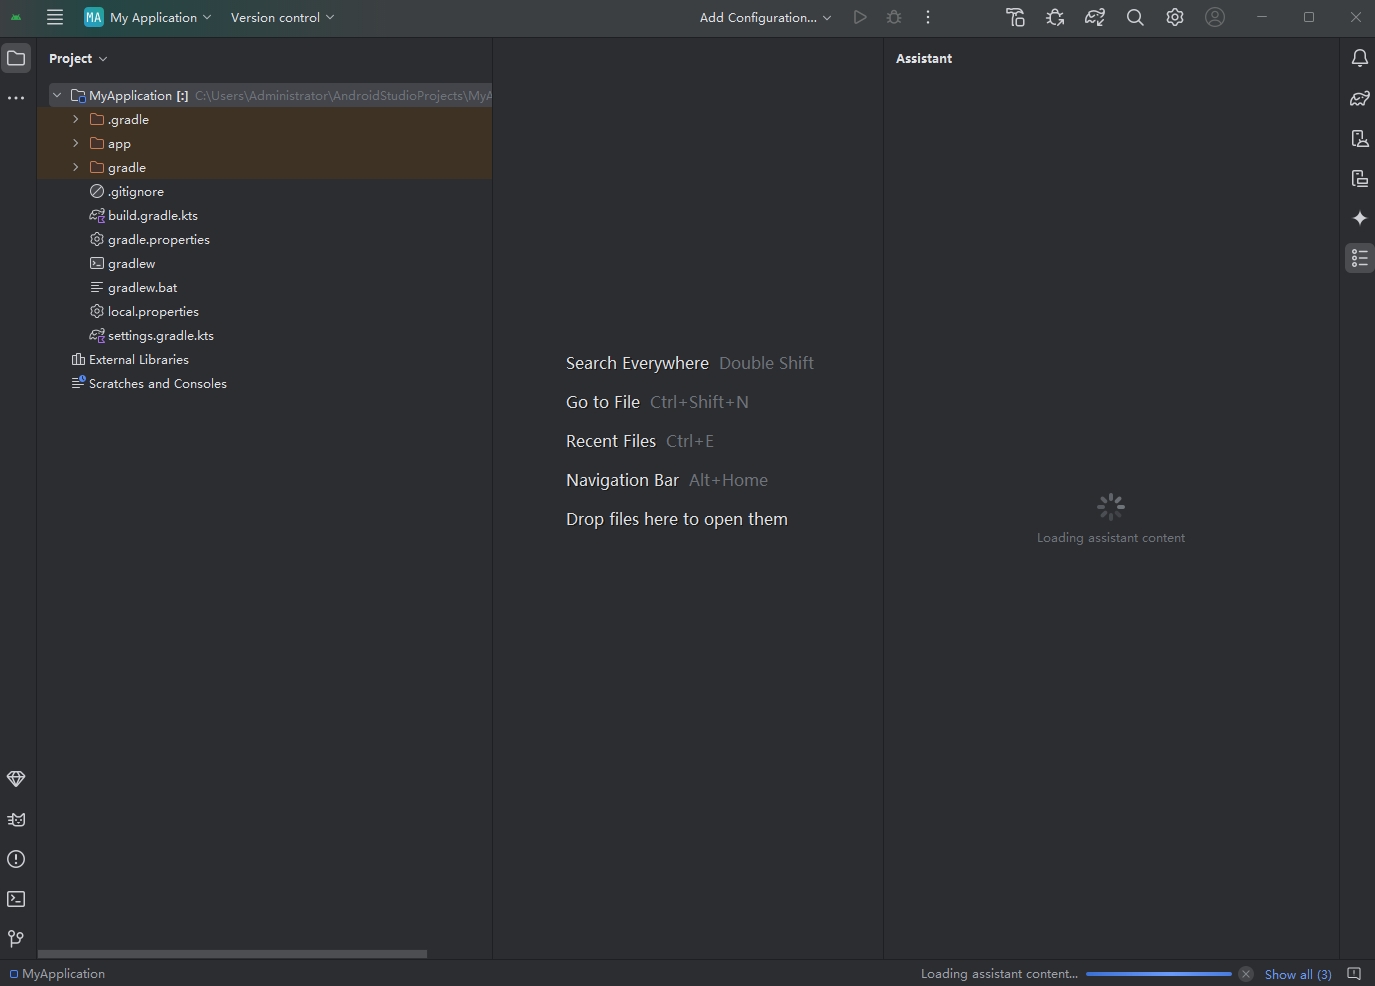
Task: Open the Running Devices panel
Action: [x=1361, y=178]
